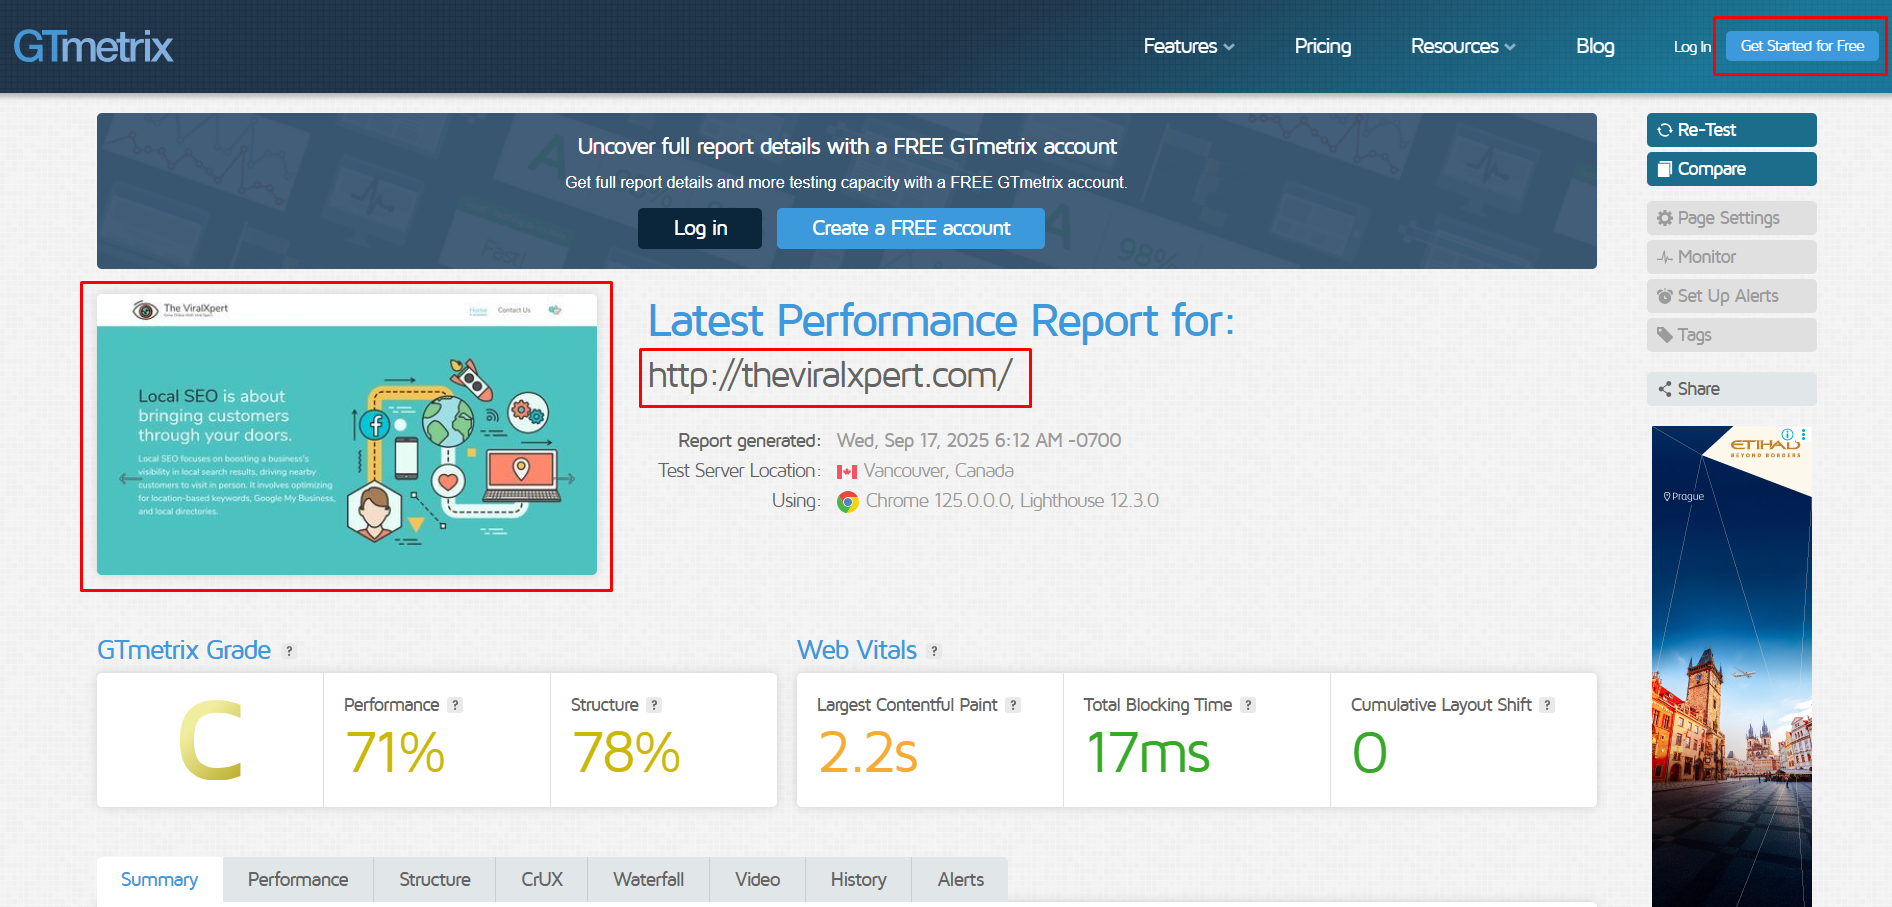Click the GTmetrix logo
Image resolution: width=1892 pixels, height=907 pixels.
[93, 46]
